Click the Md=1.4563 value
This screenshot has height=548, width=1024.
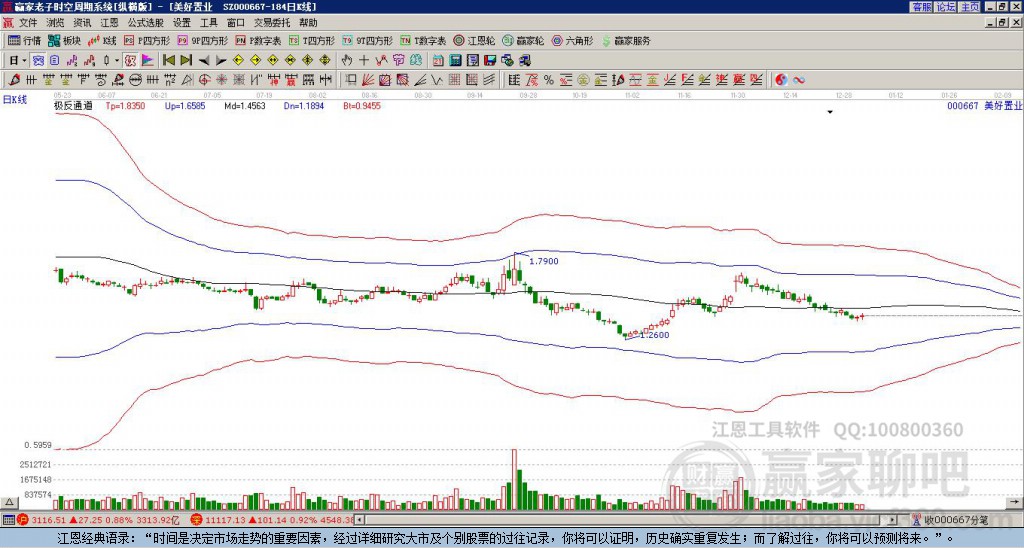coord(245,105)
